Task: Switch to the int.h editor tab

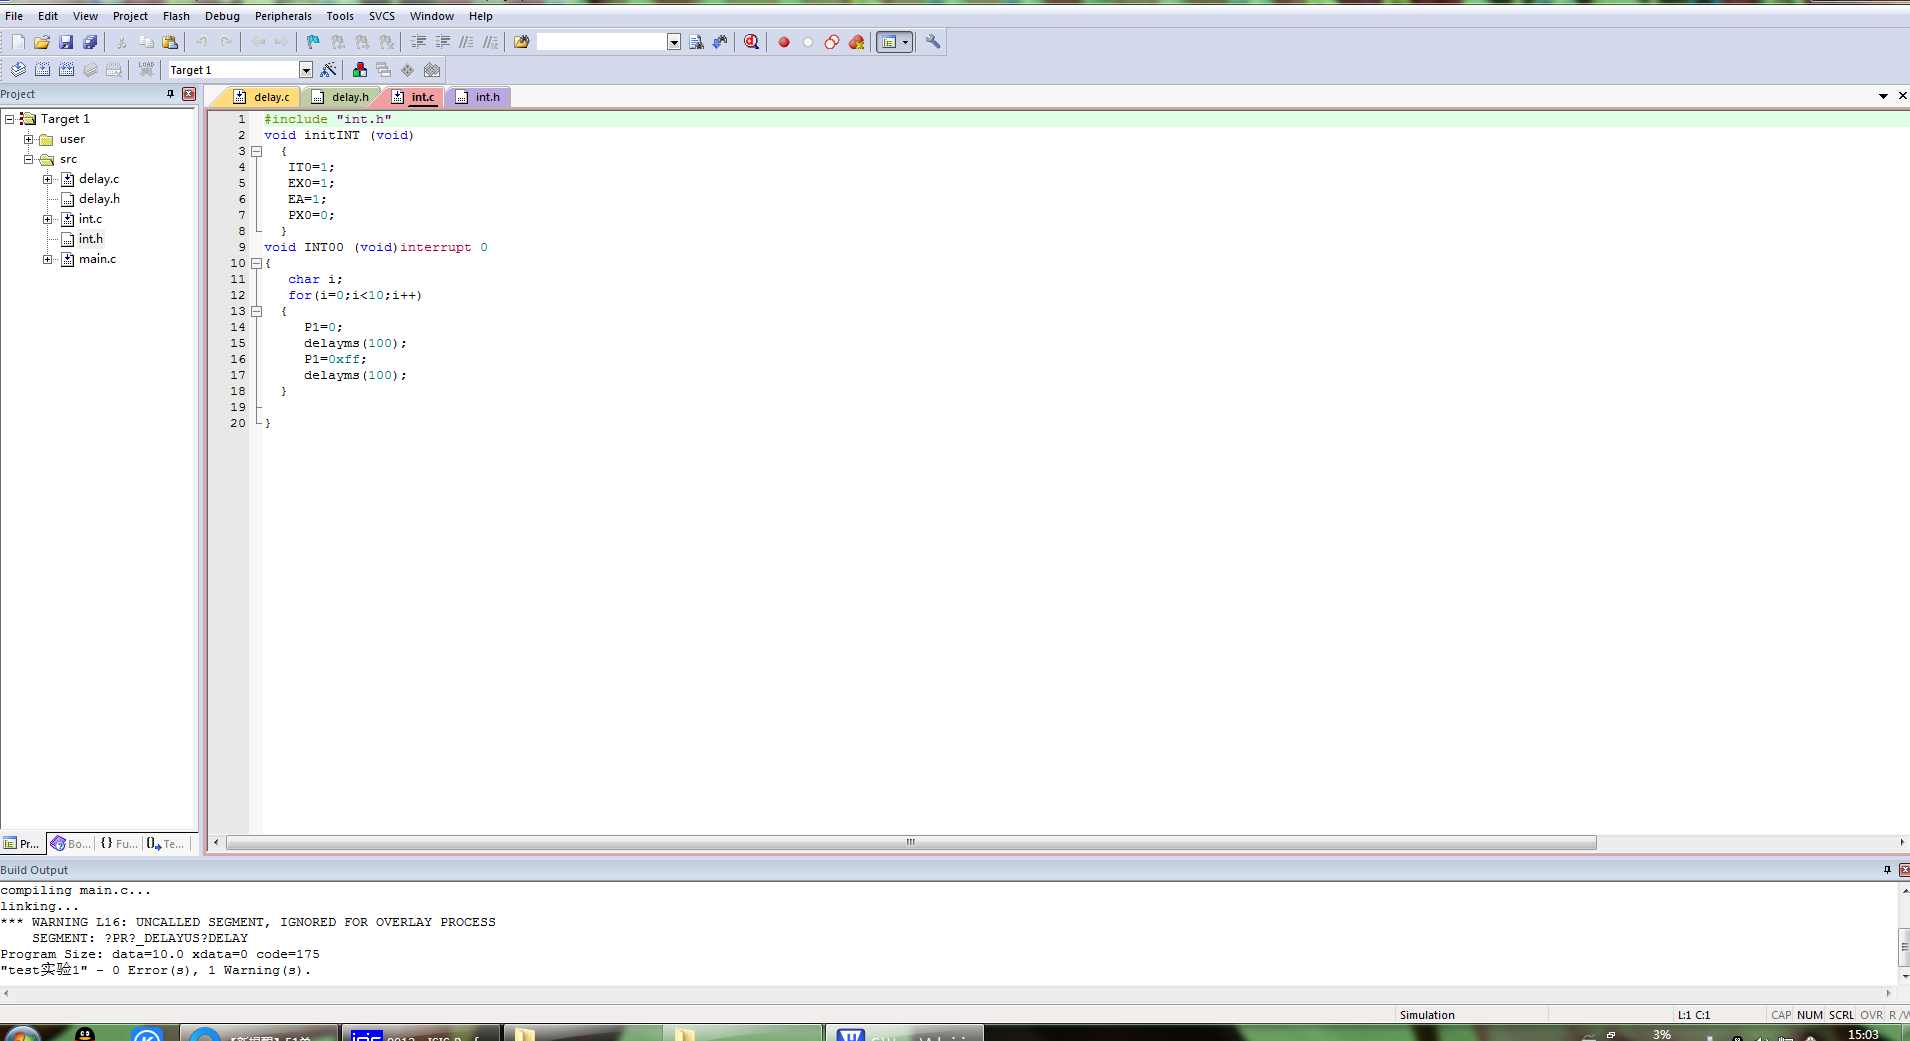Action: click(481, 97)
